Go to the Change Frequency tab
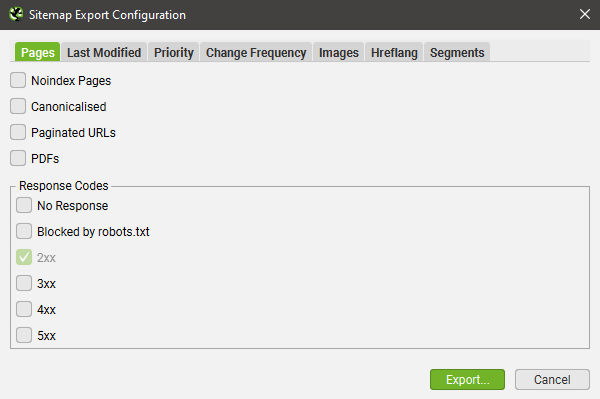This screenshot has height=399, width=600. 256,52
